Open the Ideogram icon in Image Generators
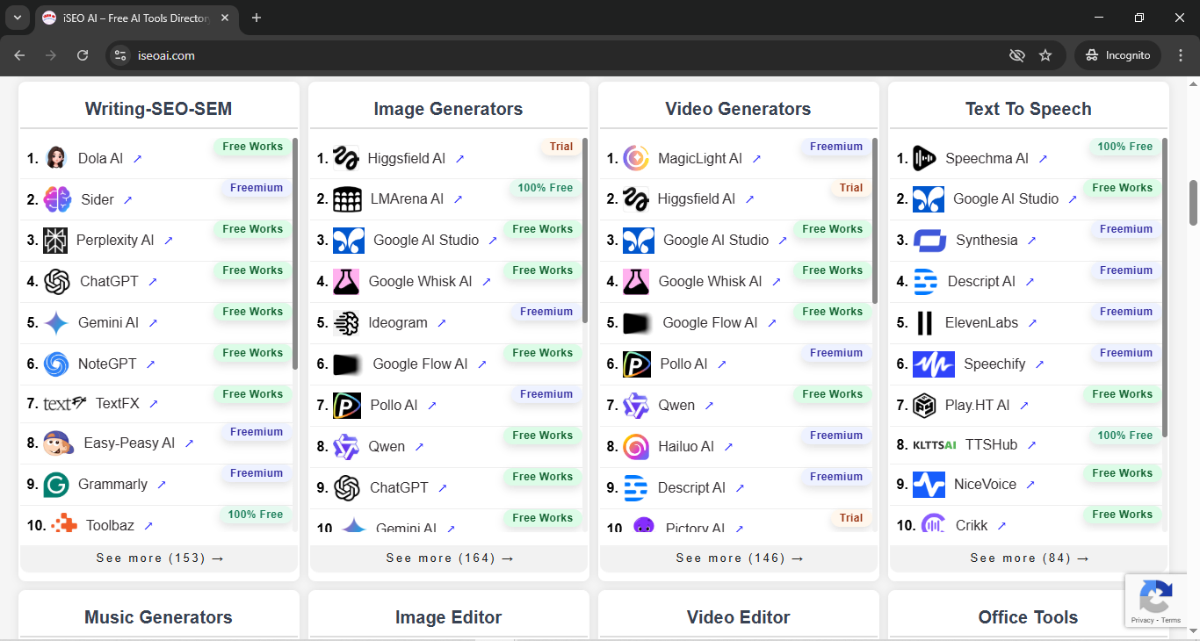This screenshot has height=641, width=1200. (x=345, y=322)
